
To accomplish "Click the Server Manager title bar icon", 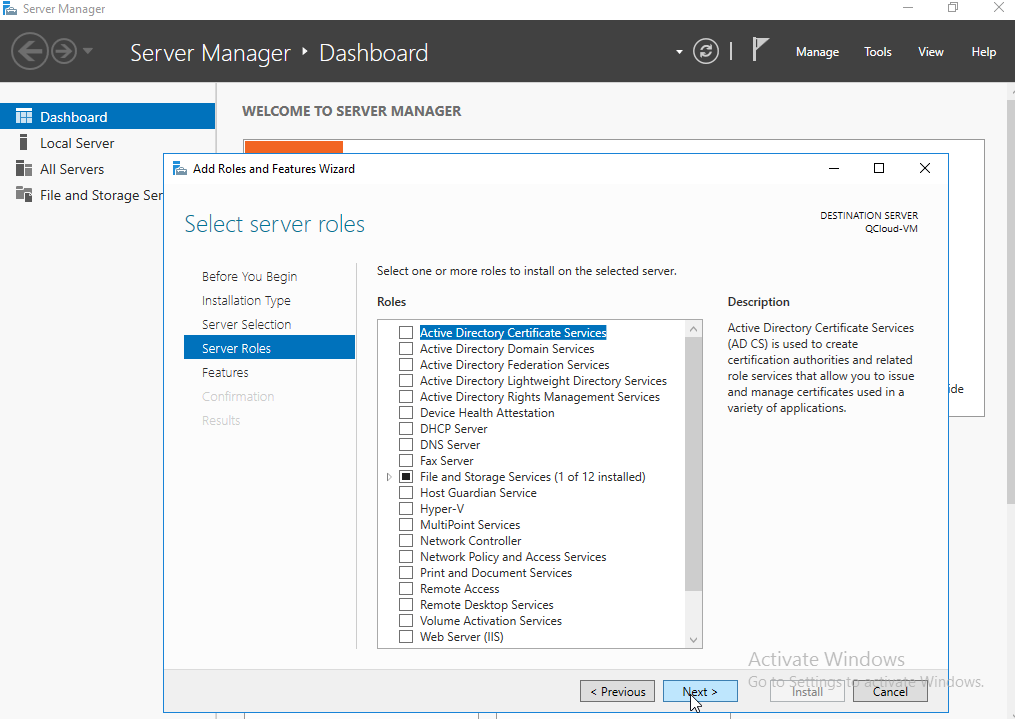I will pyautogui.click(x=10, y=8).
